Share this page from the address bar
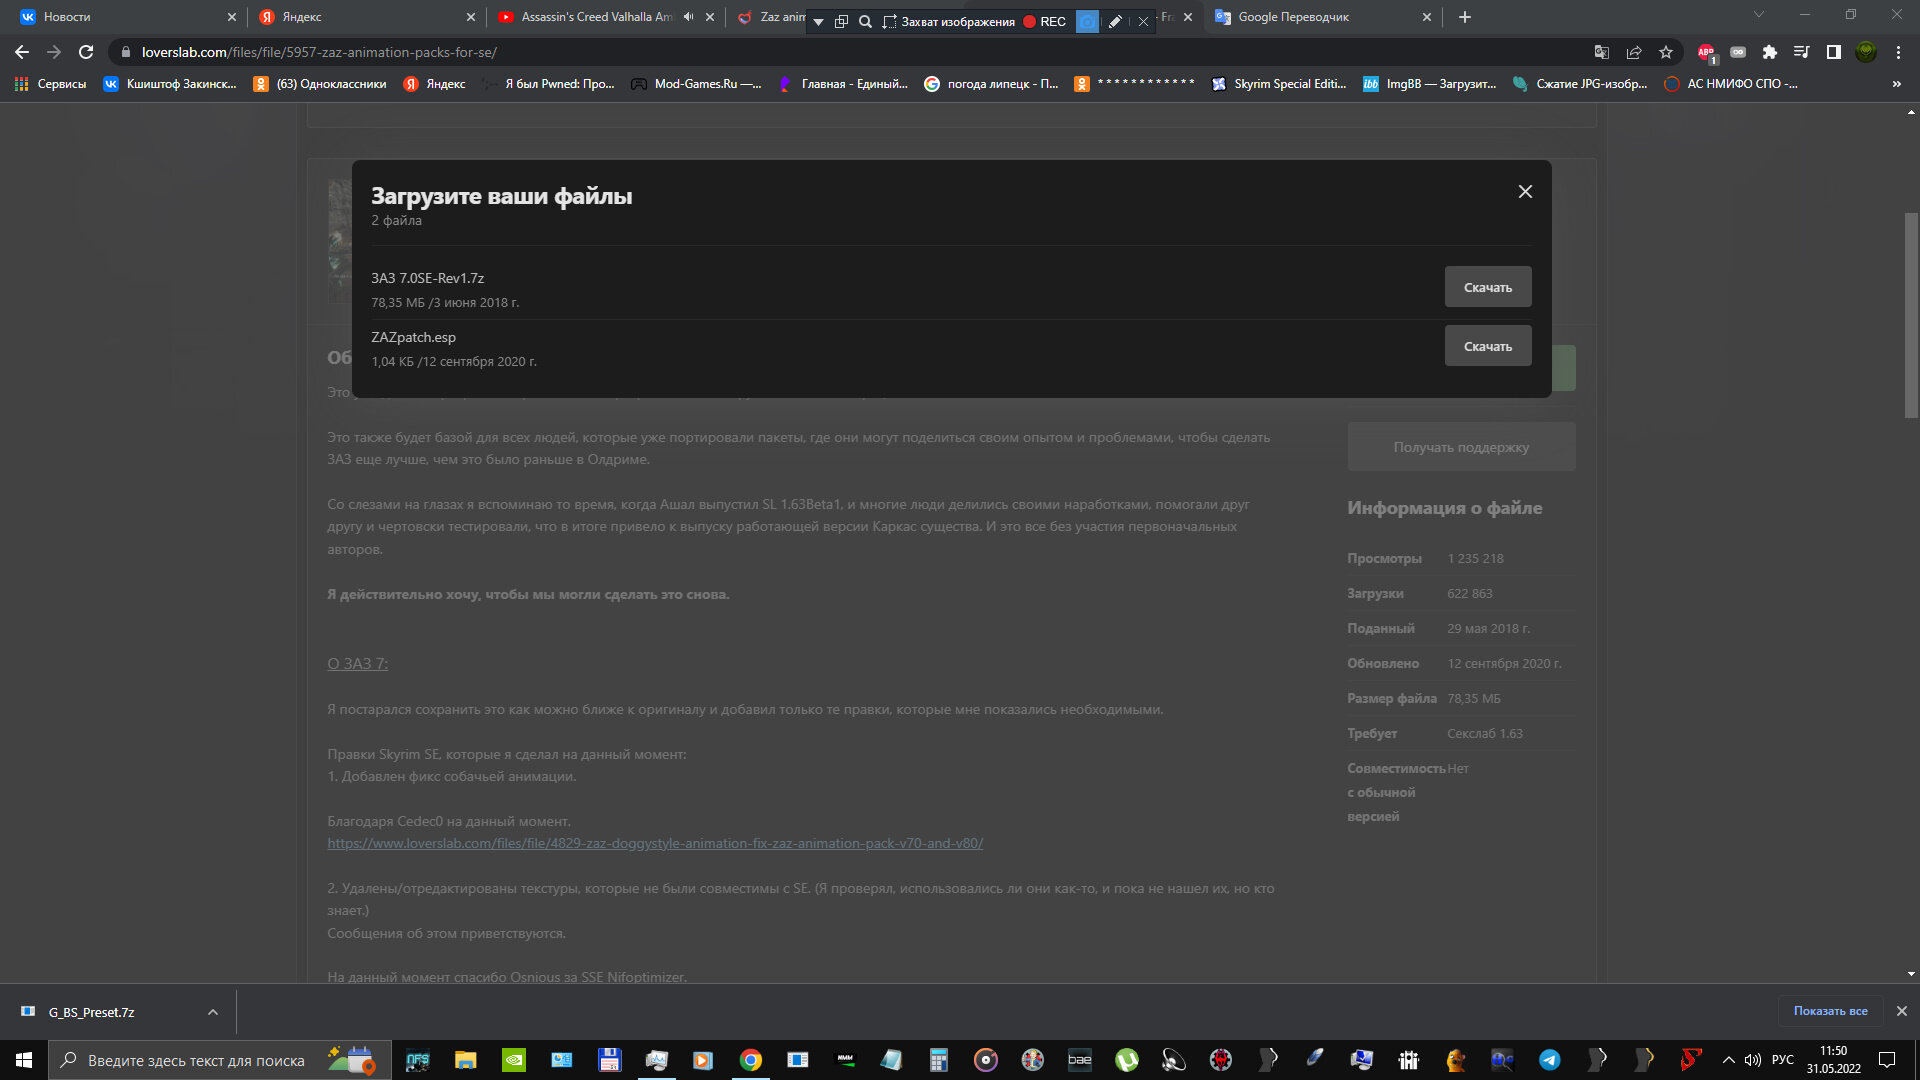Screen dimensions: 1920x1080 pyautogui.click(x=1634, y=52)
